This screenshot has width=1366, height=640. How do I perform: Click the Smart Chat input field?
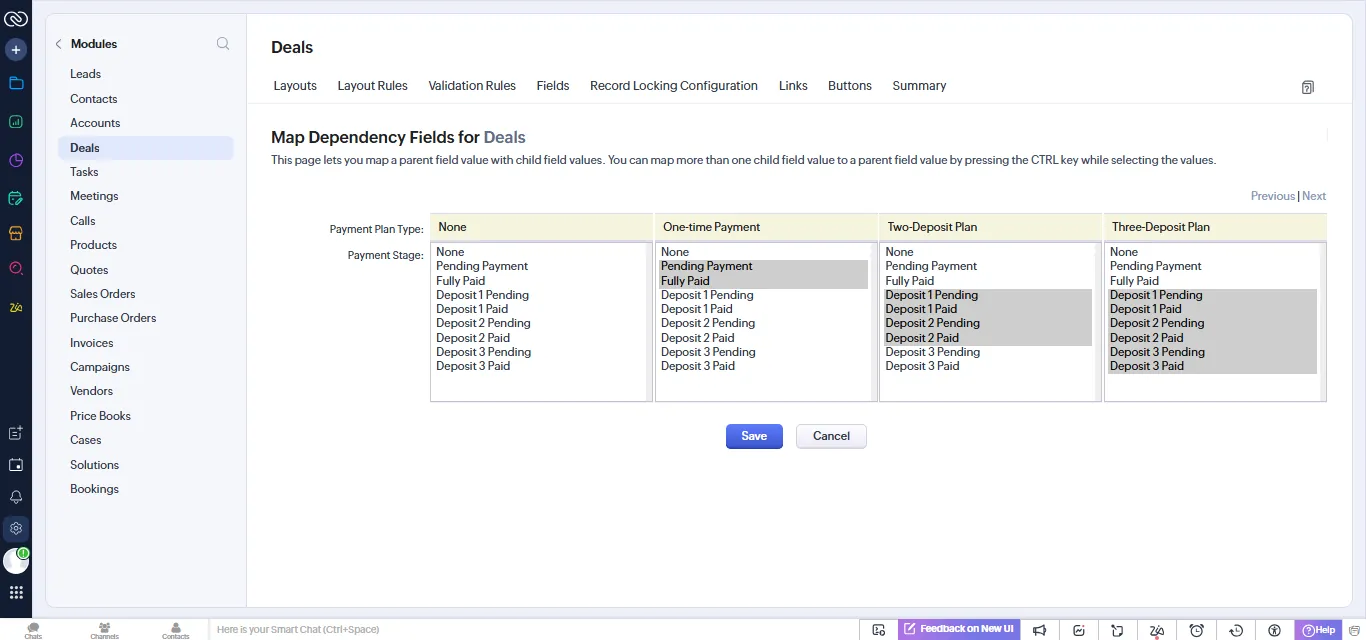pos(535,630)
